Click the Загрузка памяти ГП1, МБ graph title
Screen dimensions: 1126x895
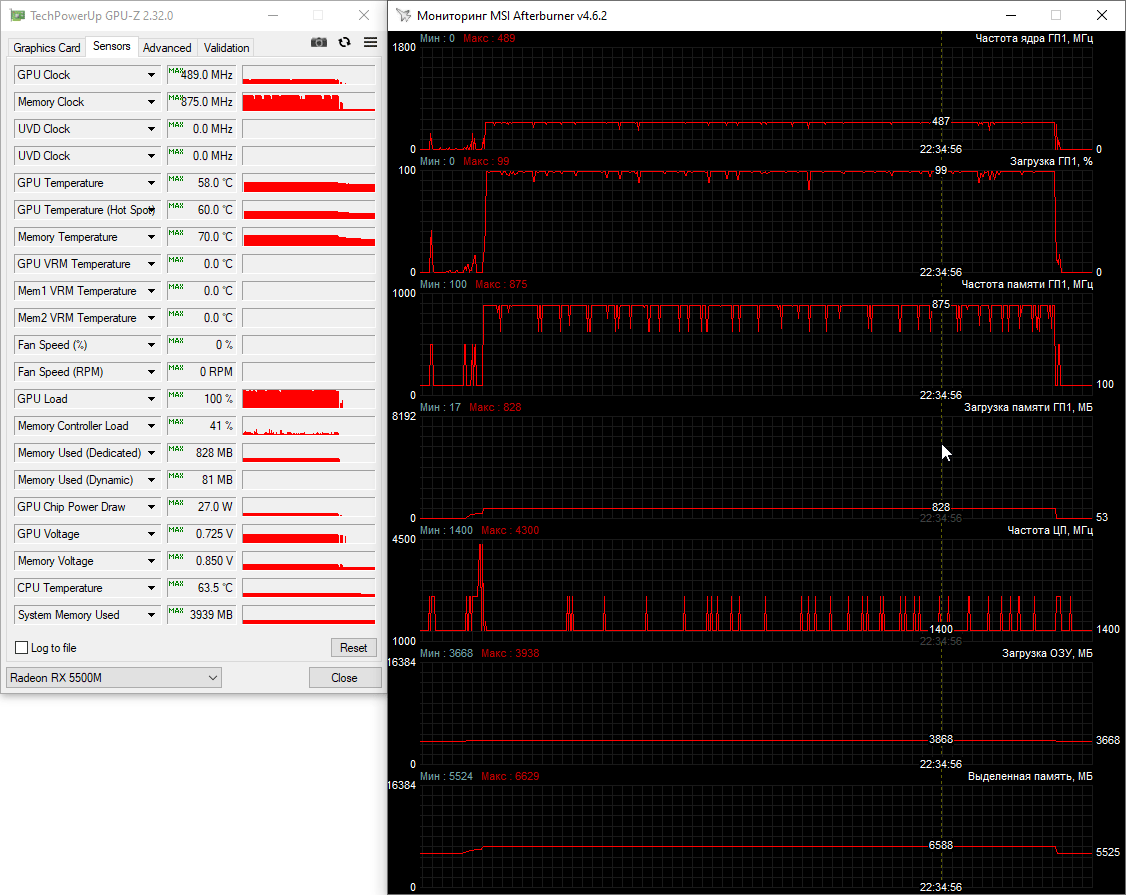[1028, 407]
